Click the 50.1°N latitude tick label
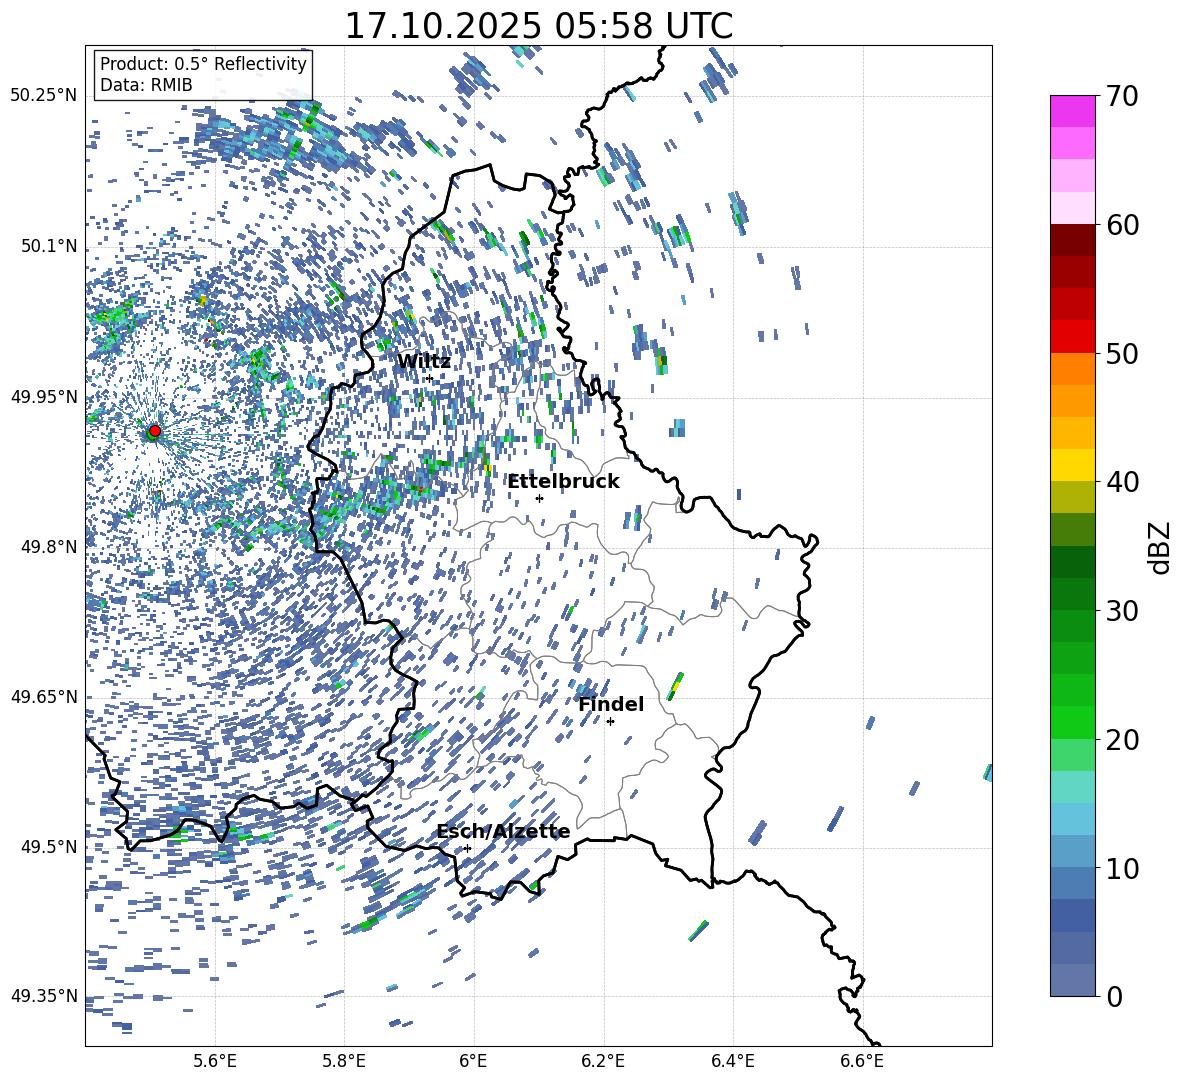Image resolution: width=1184 pixels, height=1081 pixels. [43, 247]
